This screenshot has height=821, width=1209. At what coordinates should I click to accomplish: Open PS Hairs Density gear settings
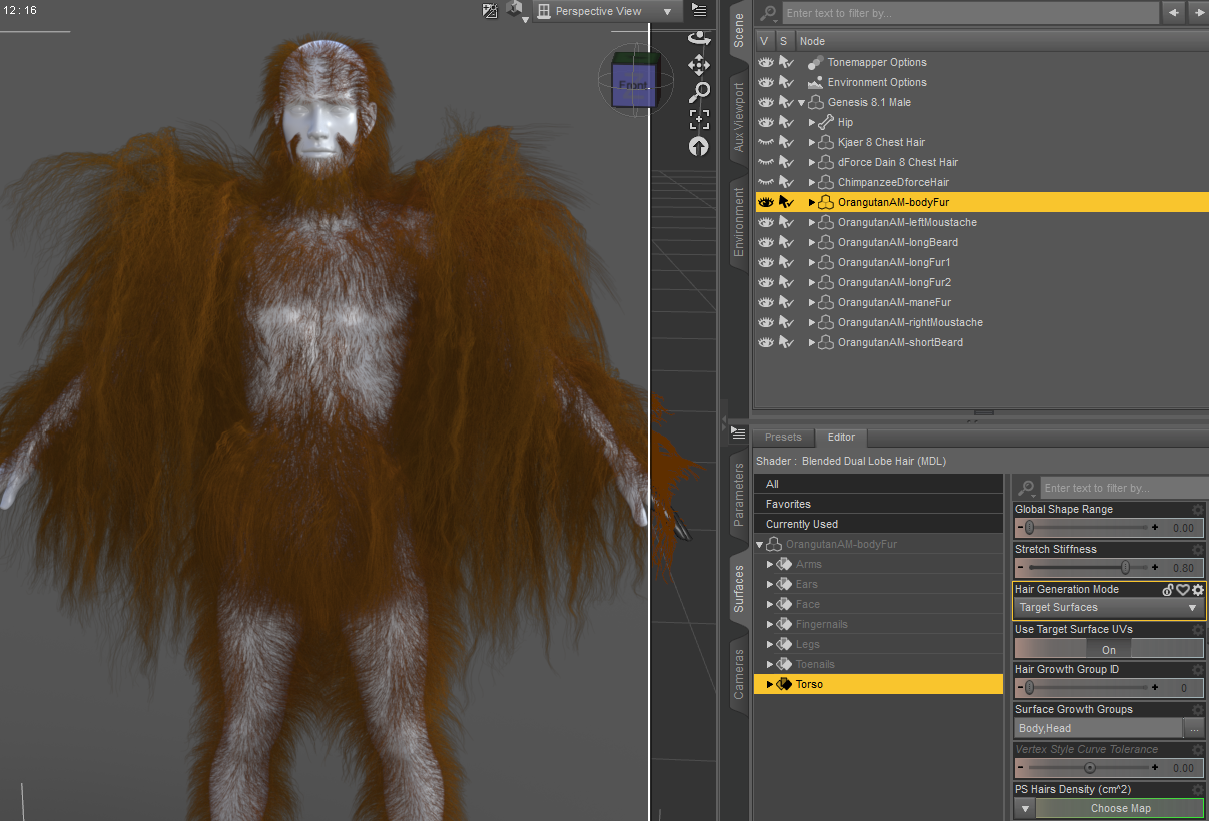point(1197,790)
